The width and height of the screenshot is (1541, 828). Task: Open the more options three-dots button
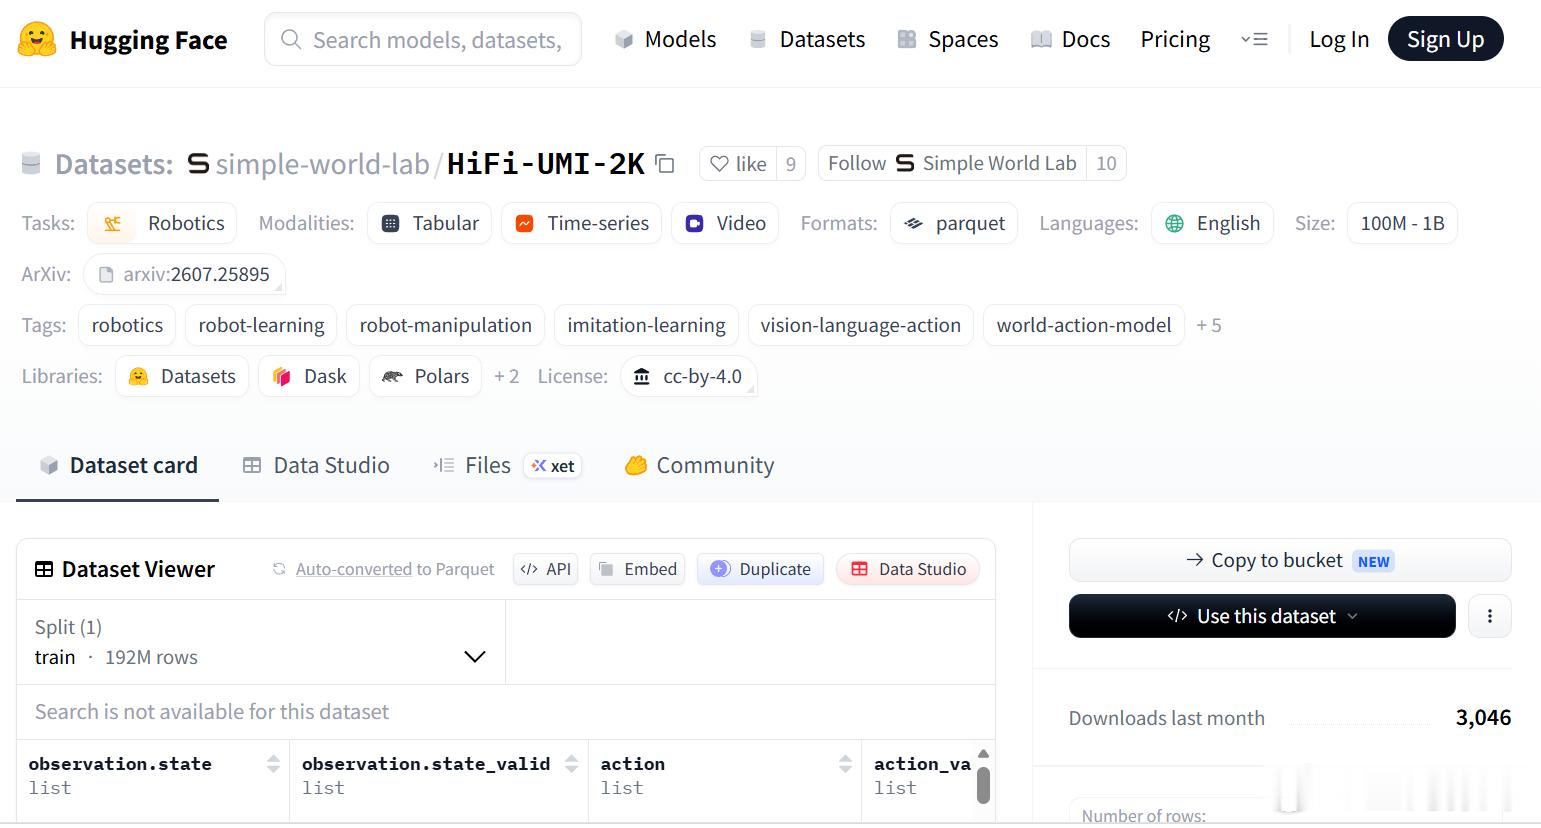coord(1489,616)
